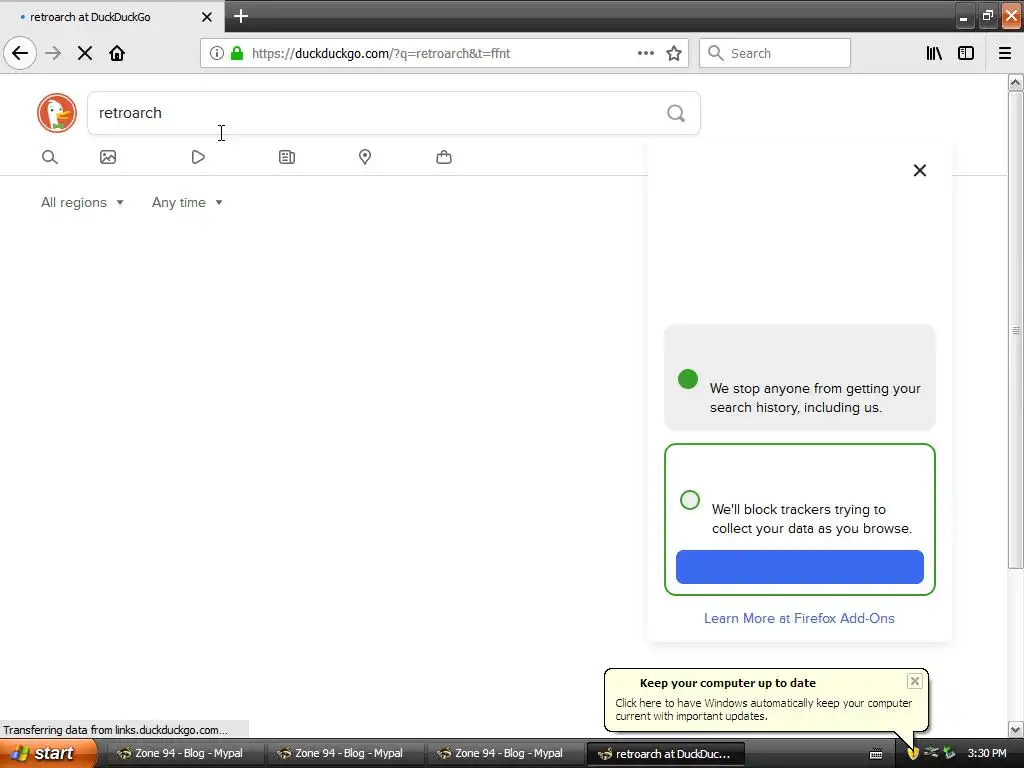Image resolution: width=1024 pixels, height=768 pixels.
Task: Open the browser home page icon
Action: (117, 53)
